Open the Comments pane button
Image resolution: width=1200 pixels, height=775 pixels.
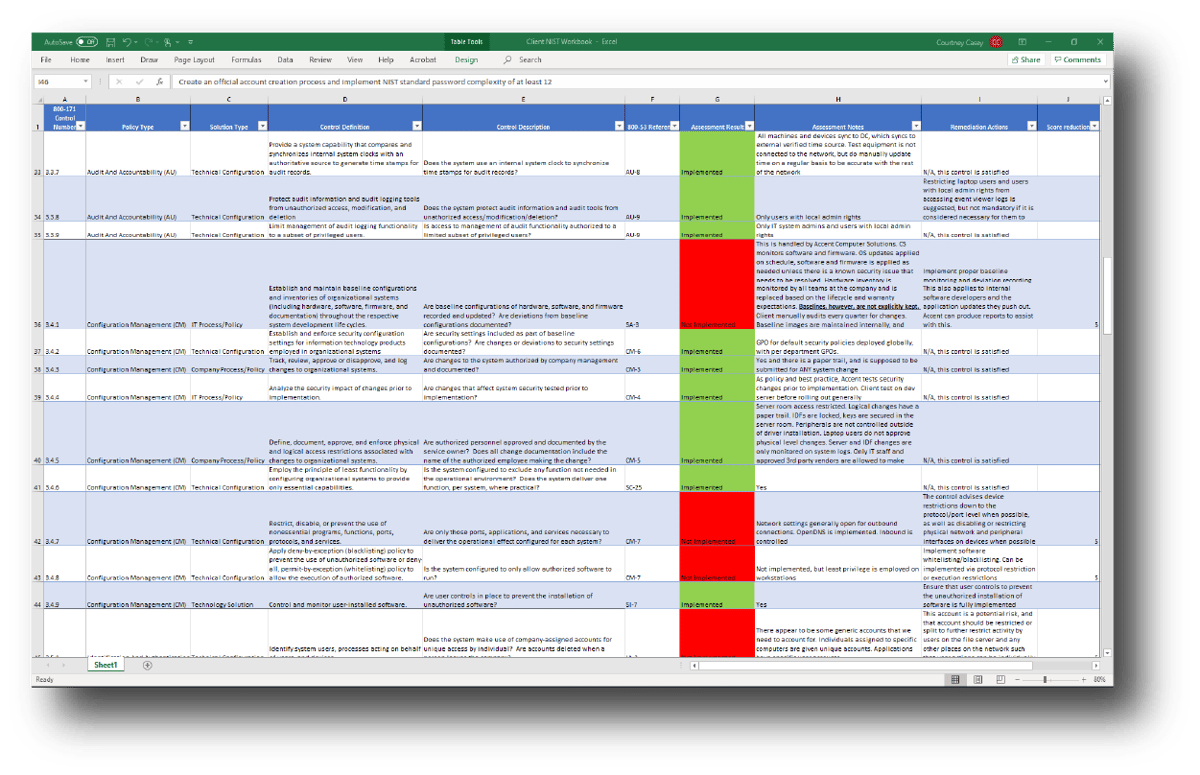click(x=1076, y=60)
